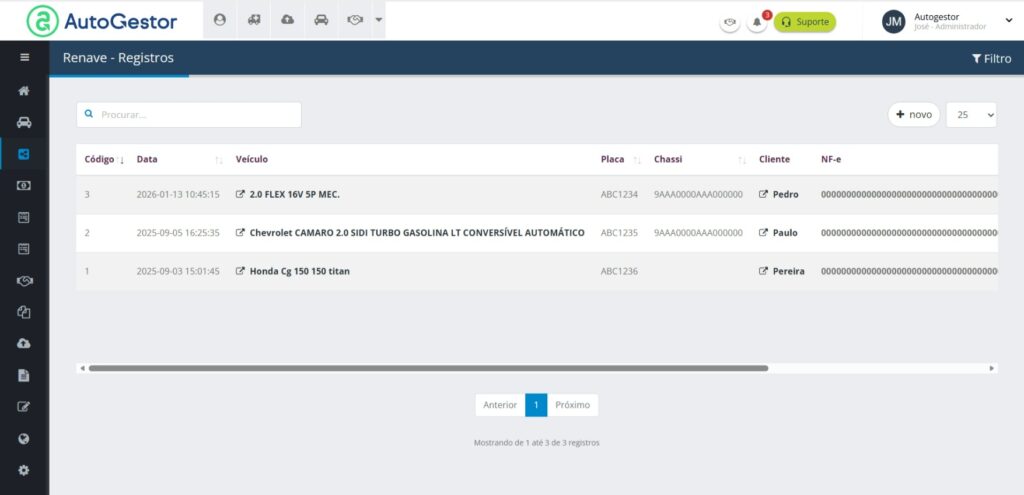The width and height of the screenshot is (1024, 495).
Task: Click the horizontal scrollbar under the table
Action: coord(428,368)
